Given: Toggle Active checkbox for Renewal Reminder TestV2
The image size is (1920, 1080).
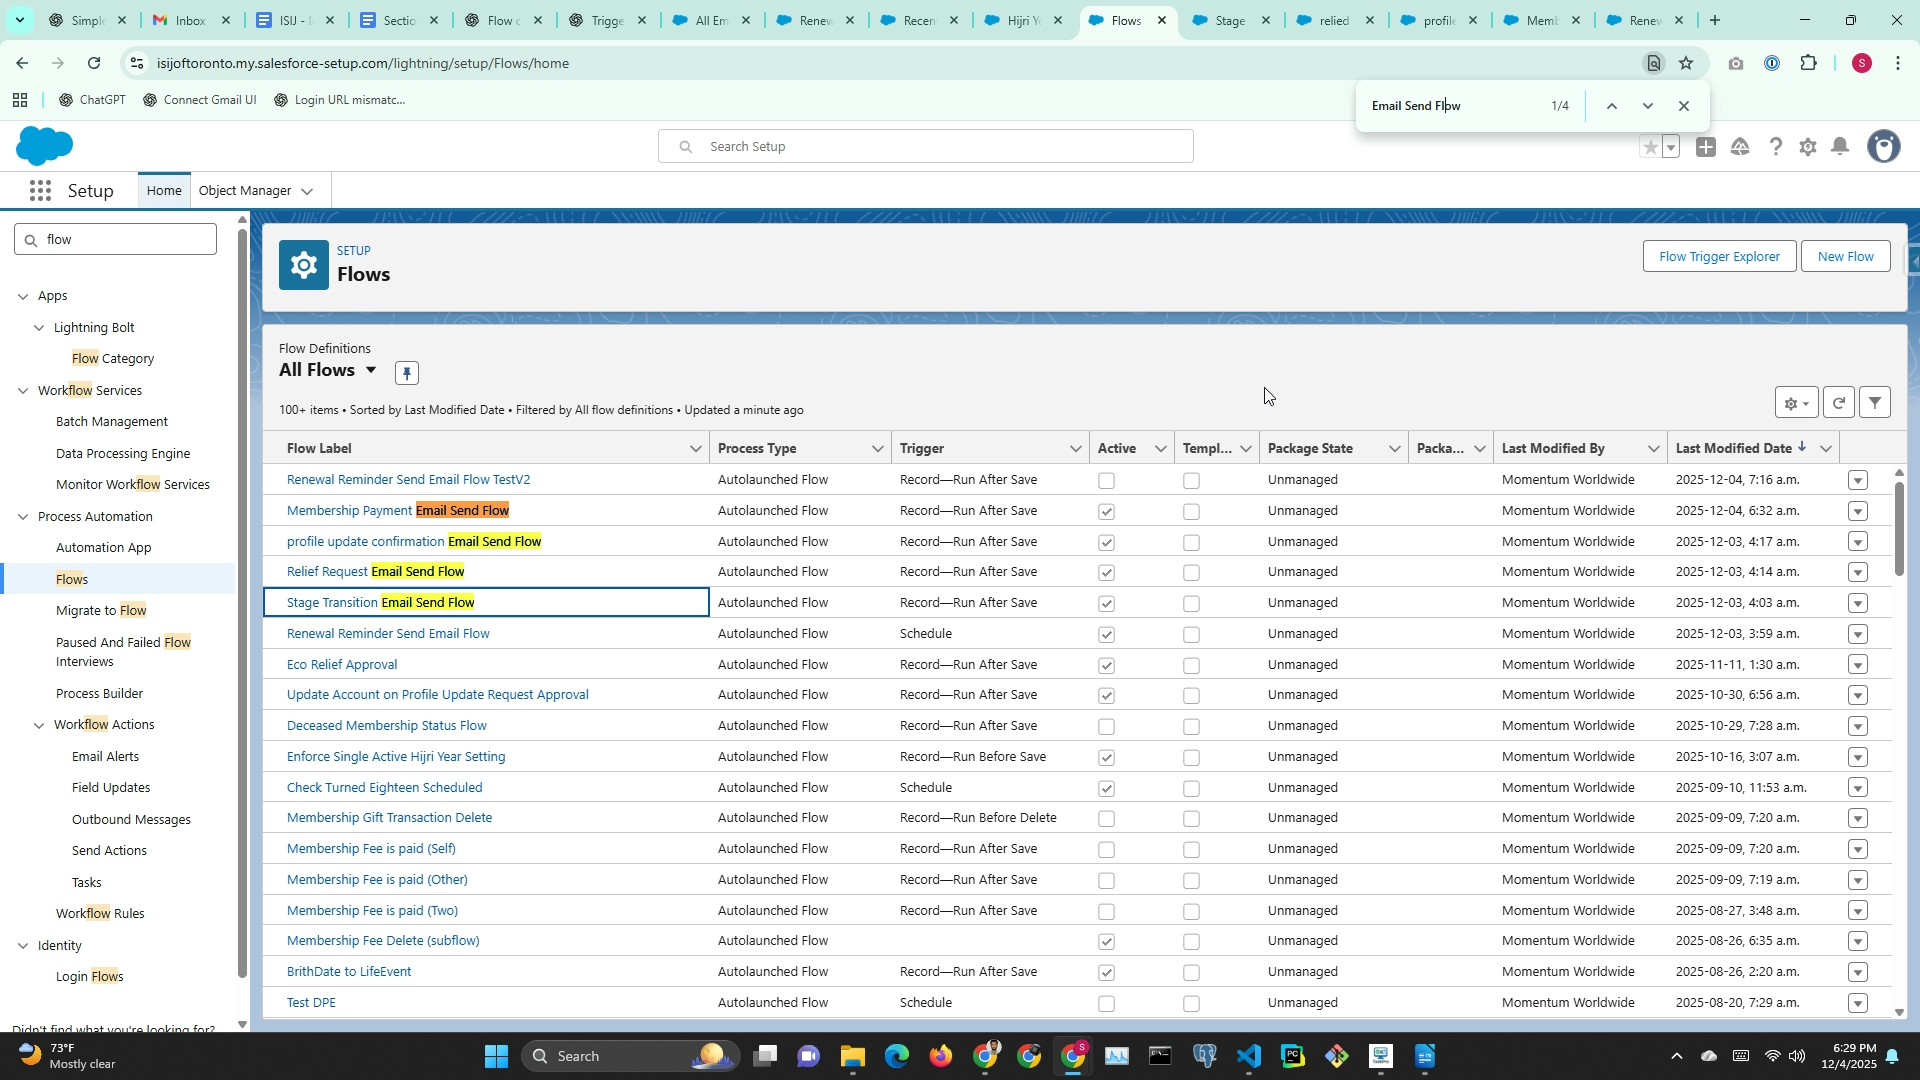Looking at the screenshot, I should pyautogui.click(x=1106, y=481).
